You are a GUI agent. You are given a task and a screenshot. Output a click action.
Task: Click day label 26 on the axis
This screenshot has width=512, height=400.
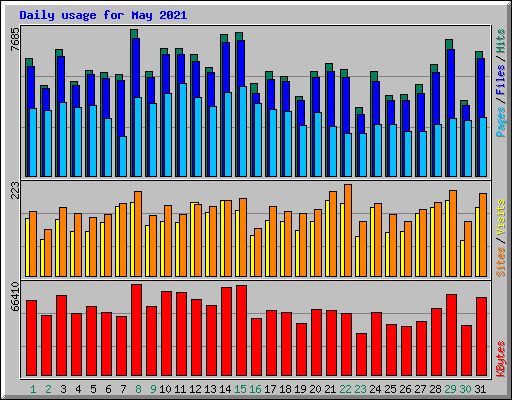(405, 389)
